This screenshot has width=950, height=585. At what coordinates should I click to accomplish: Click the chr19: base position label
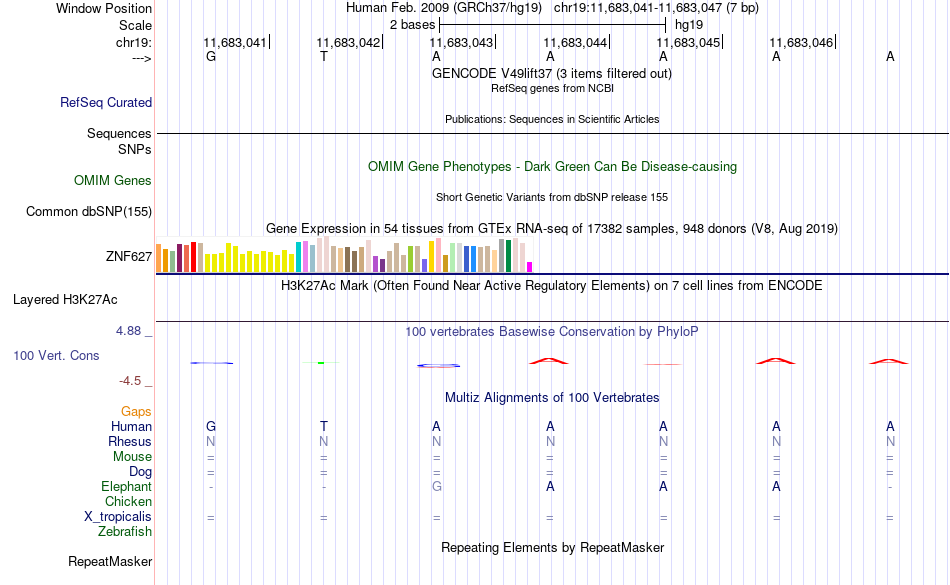[134, 42]
